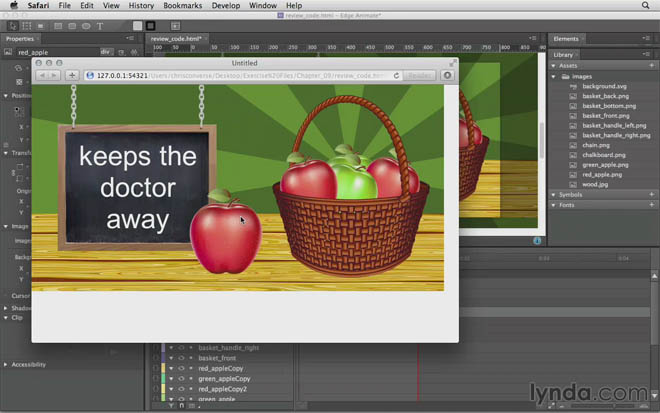Click Safari add bookmark plus button
Screen dimensions: 660x413
pyautogui.click(x=72, y=75)
